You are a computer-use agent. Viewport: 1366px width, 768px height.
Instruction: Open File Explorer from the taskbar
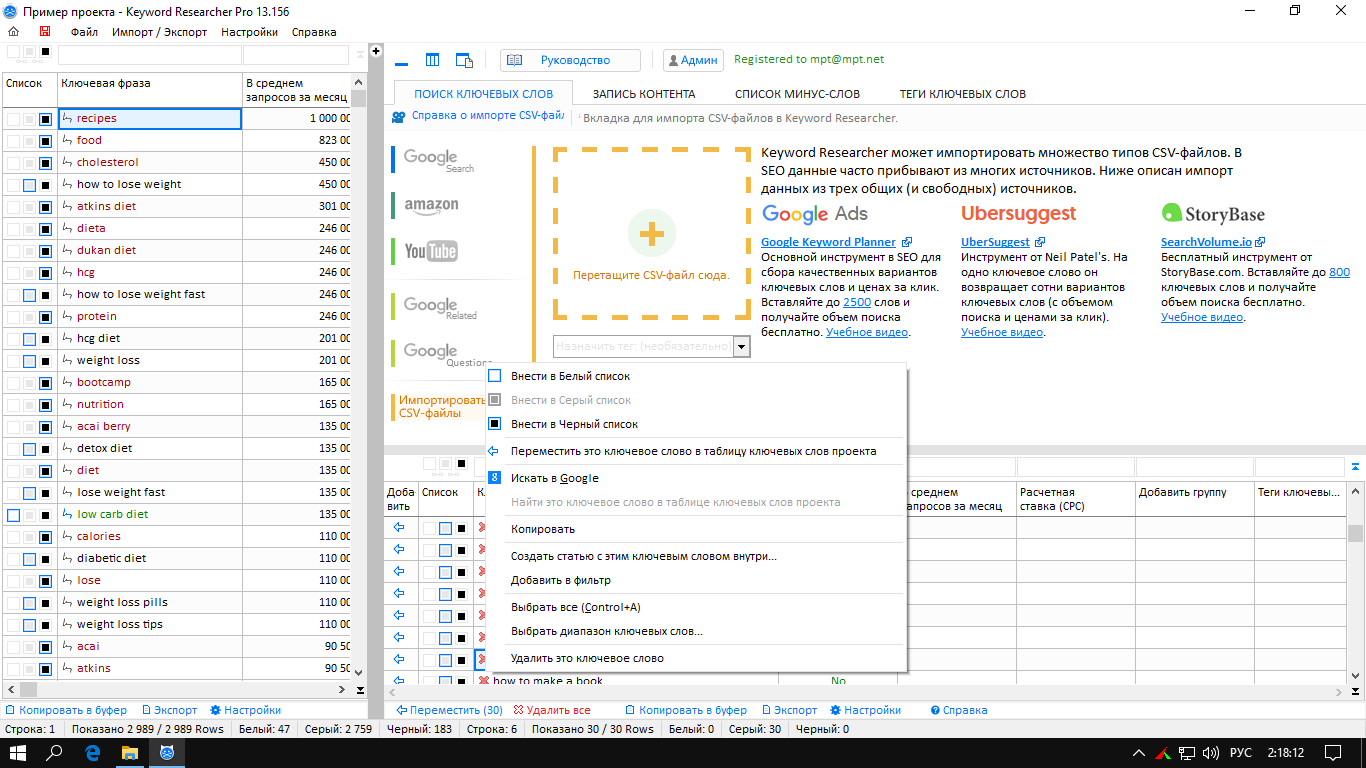point(130,752)
